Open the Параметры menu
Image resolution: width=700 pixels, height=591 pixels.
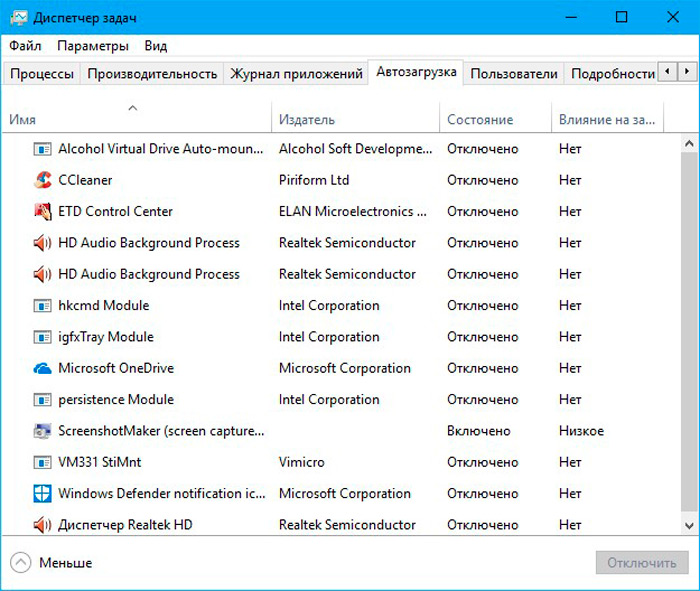[x=93, y=46]
